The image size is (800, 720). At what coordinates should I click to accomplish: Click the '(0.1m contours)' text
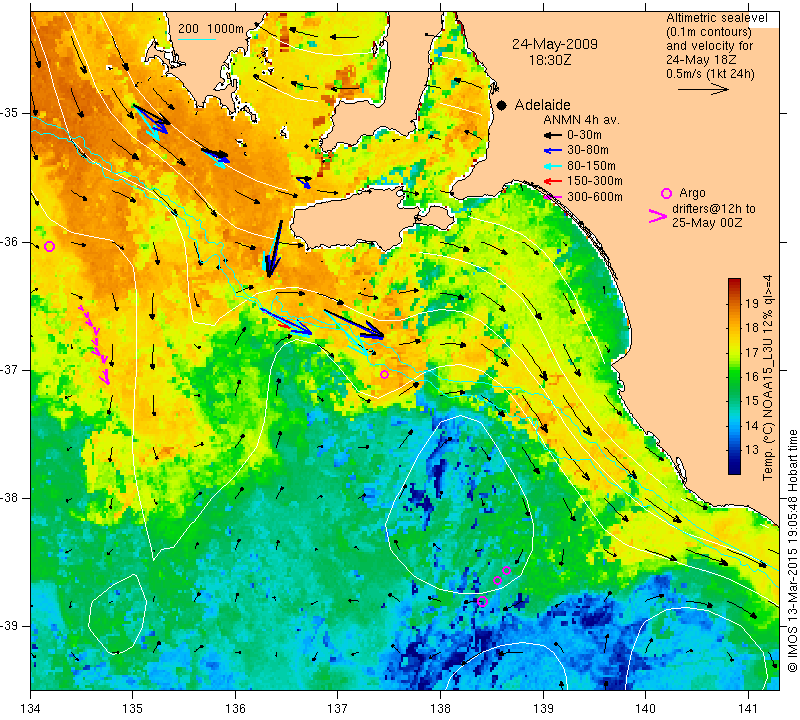(x=708, y=32)
